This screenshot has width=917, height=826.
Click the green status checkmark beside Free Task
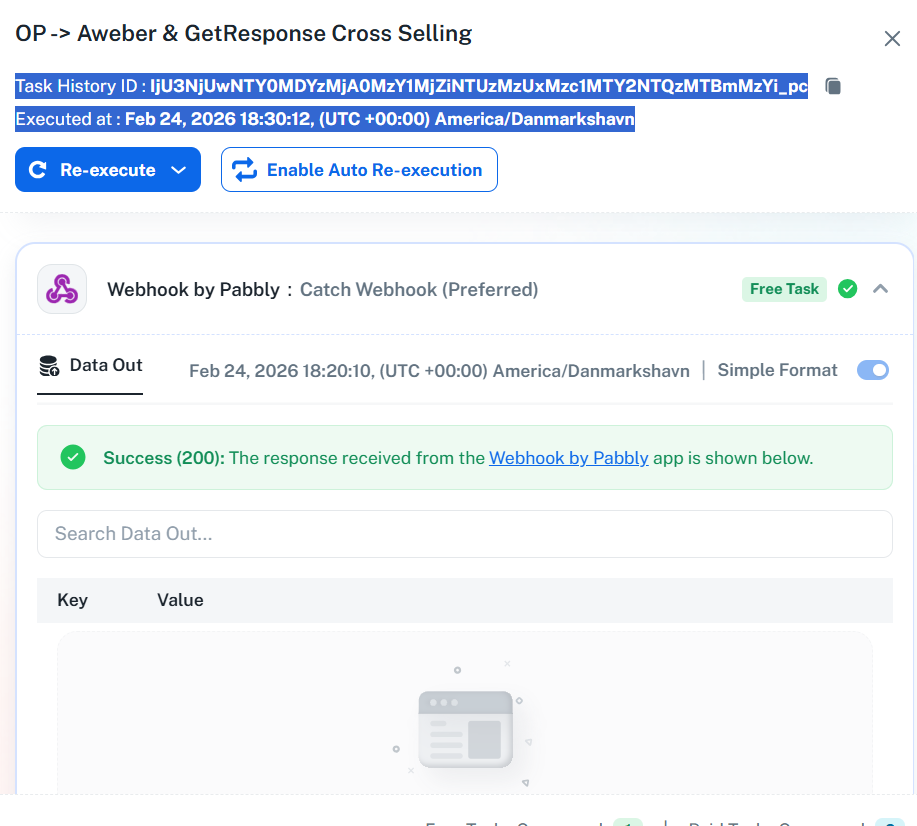[x=848, y=289]
